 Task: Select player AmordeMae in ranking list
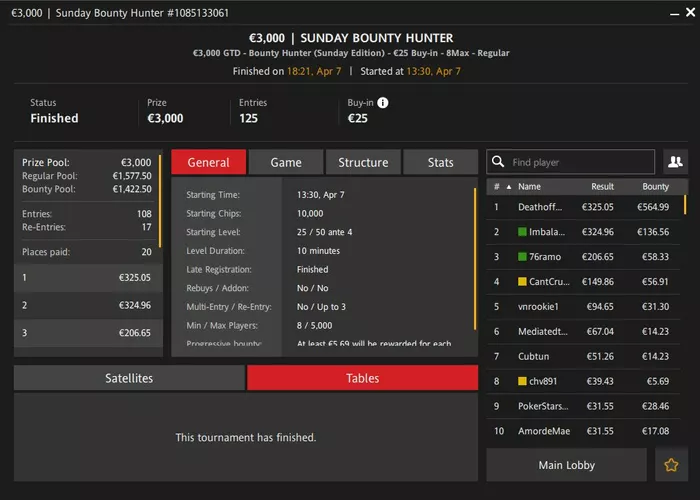coord(583,431)
